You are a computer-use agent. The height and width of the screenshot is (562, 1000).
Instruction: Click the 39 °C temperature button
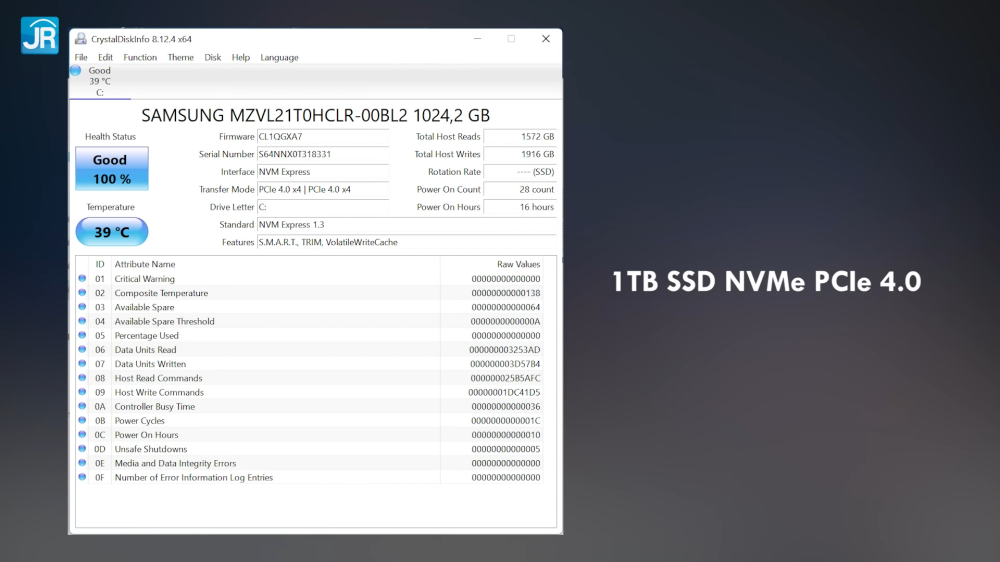[111, 232]
